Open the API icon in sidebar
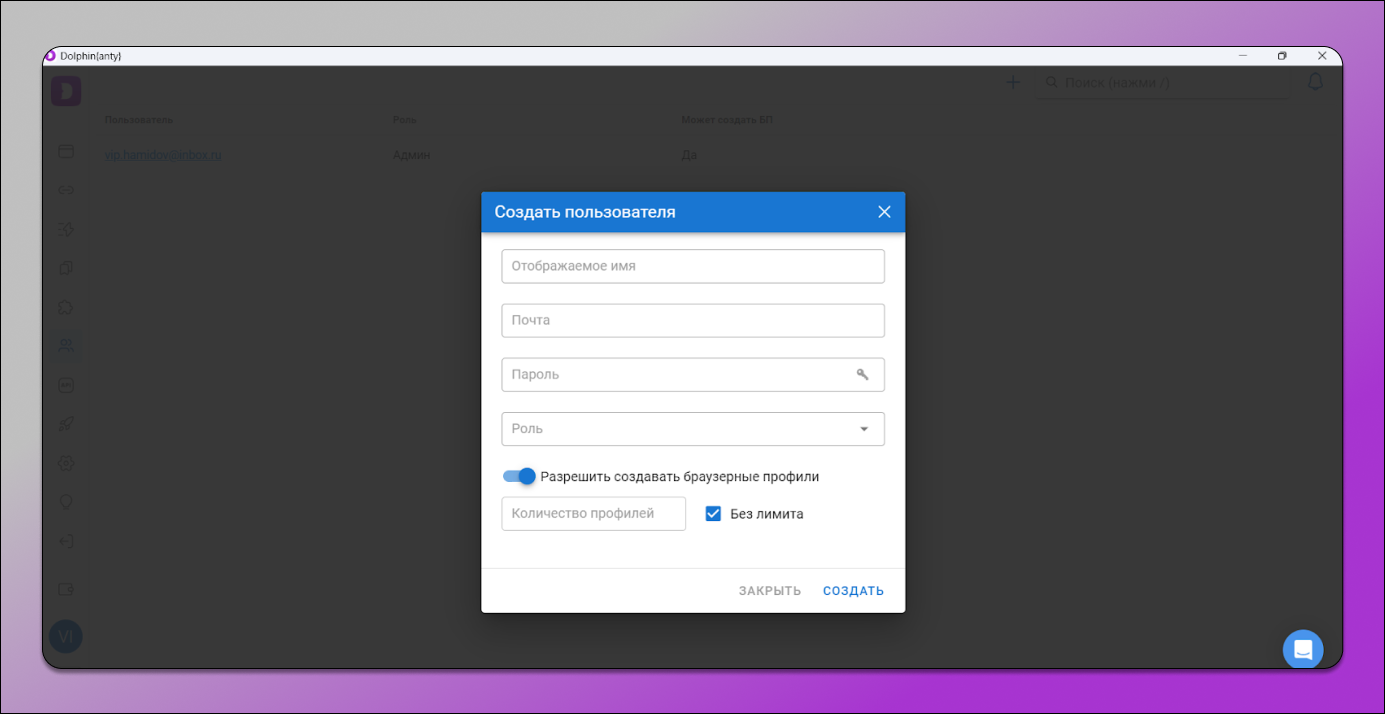This screenshot has width=1385, height=714. [x=66, y=385]
